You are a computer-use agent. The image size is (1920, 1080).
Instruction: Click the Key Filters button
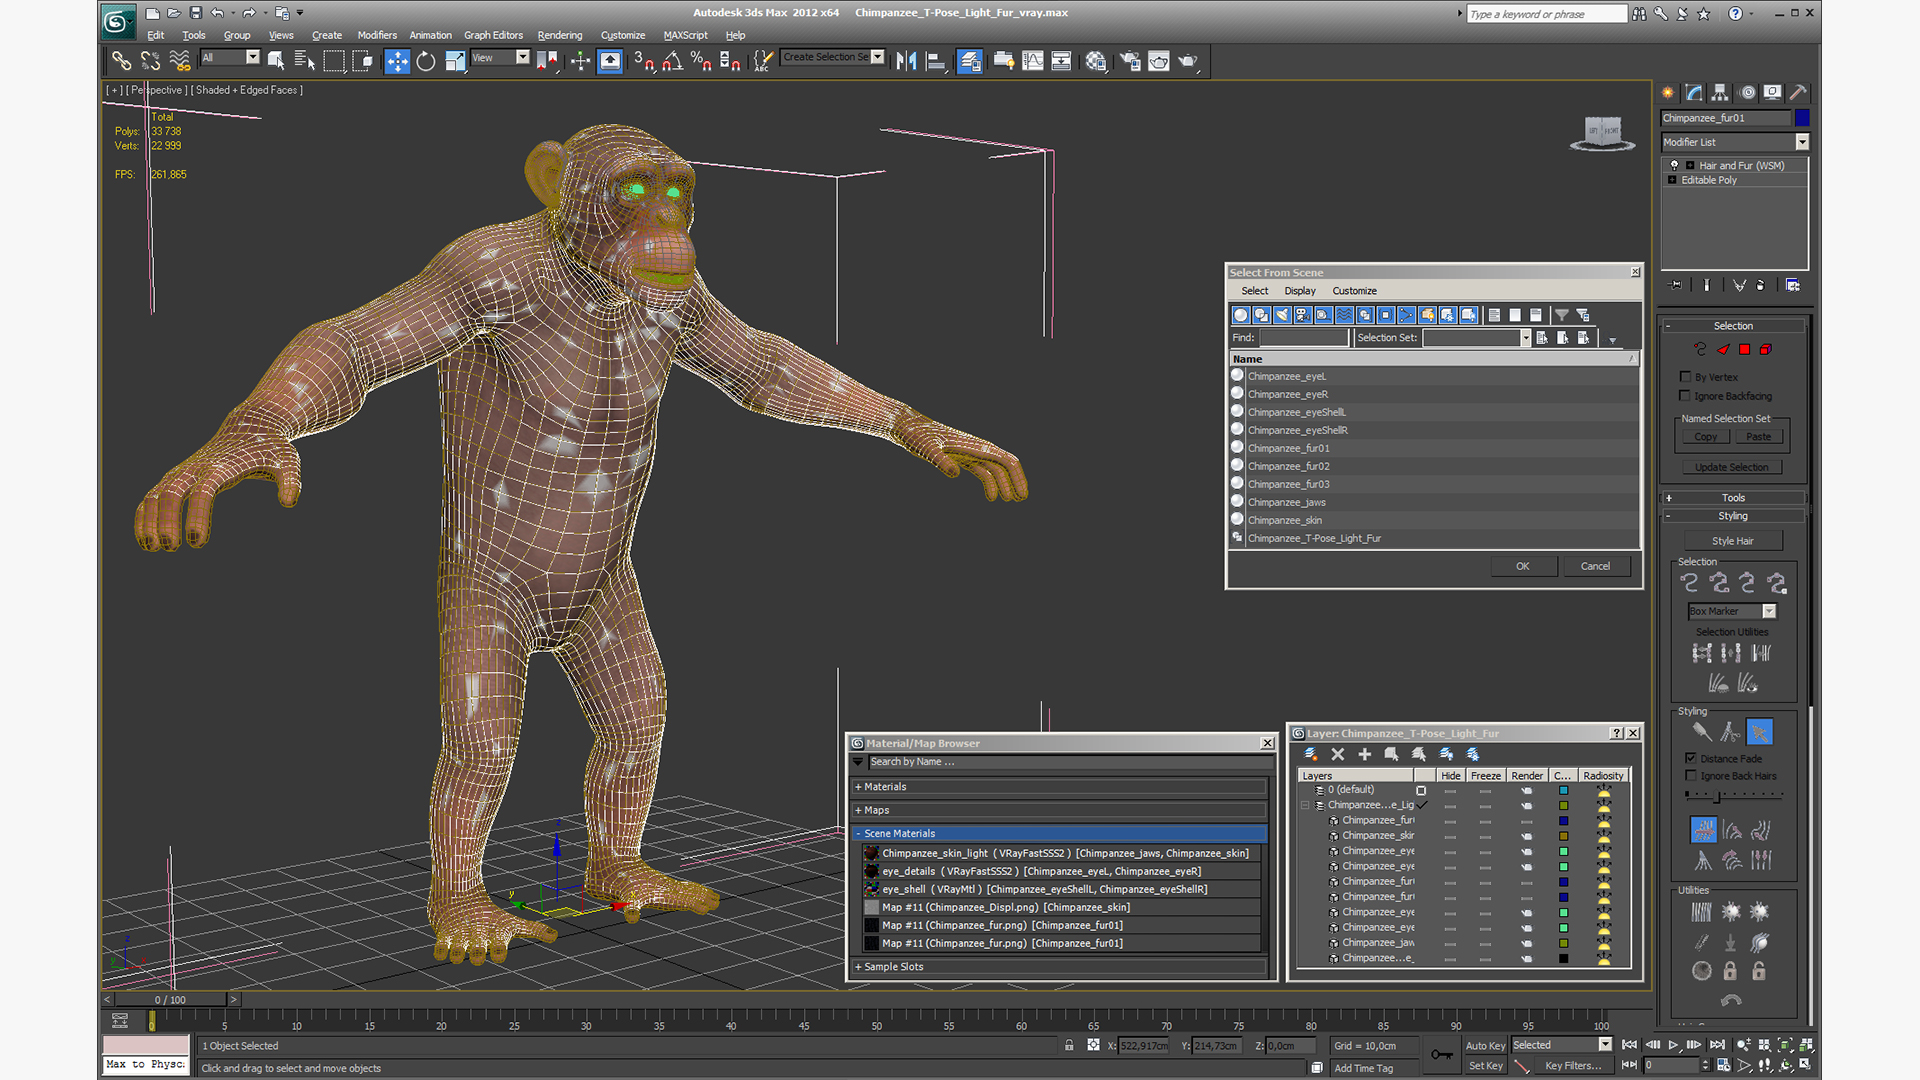1573,1066
